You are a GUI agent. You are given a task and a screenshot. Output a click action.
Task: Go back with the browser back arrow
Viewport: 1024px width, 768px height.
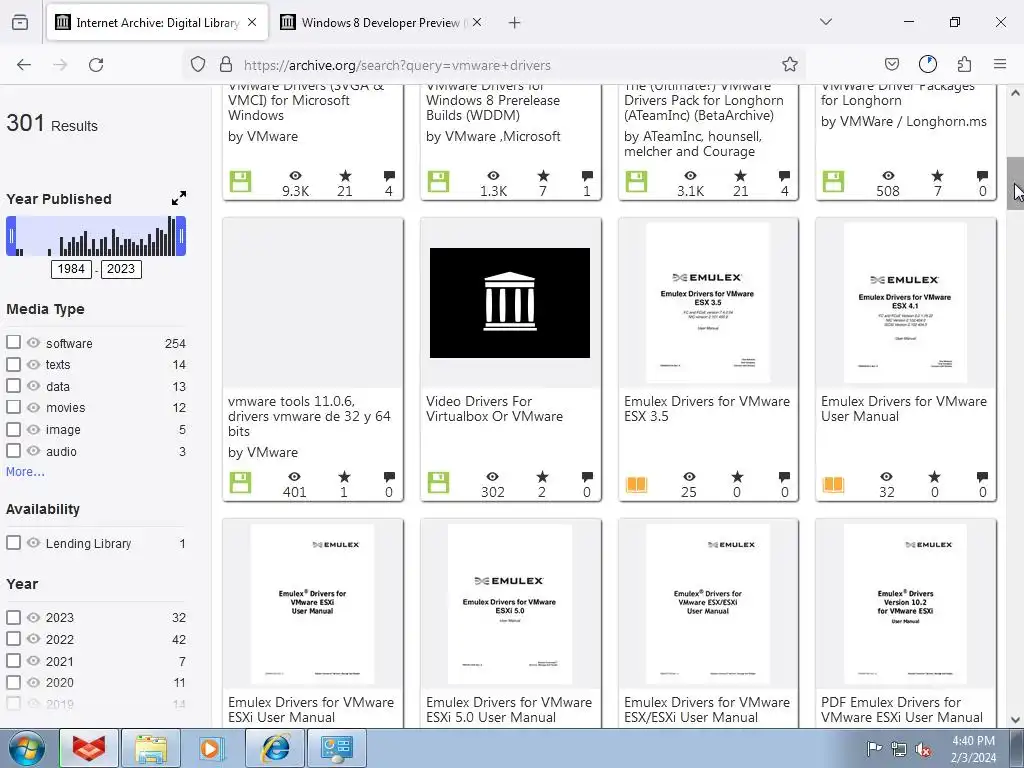24,65
